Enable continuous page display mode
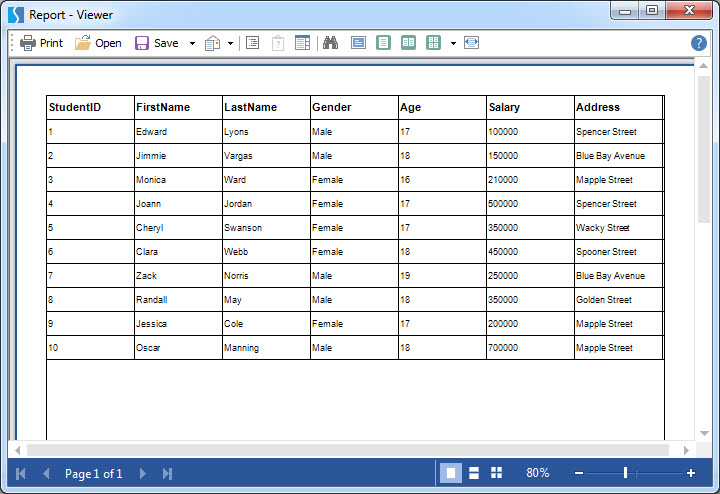The image size is (720, 494). coord(474,473)
